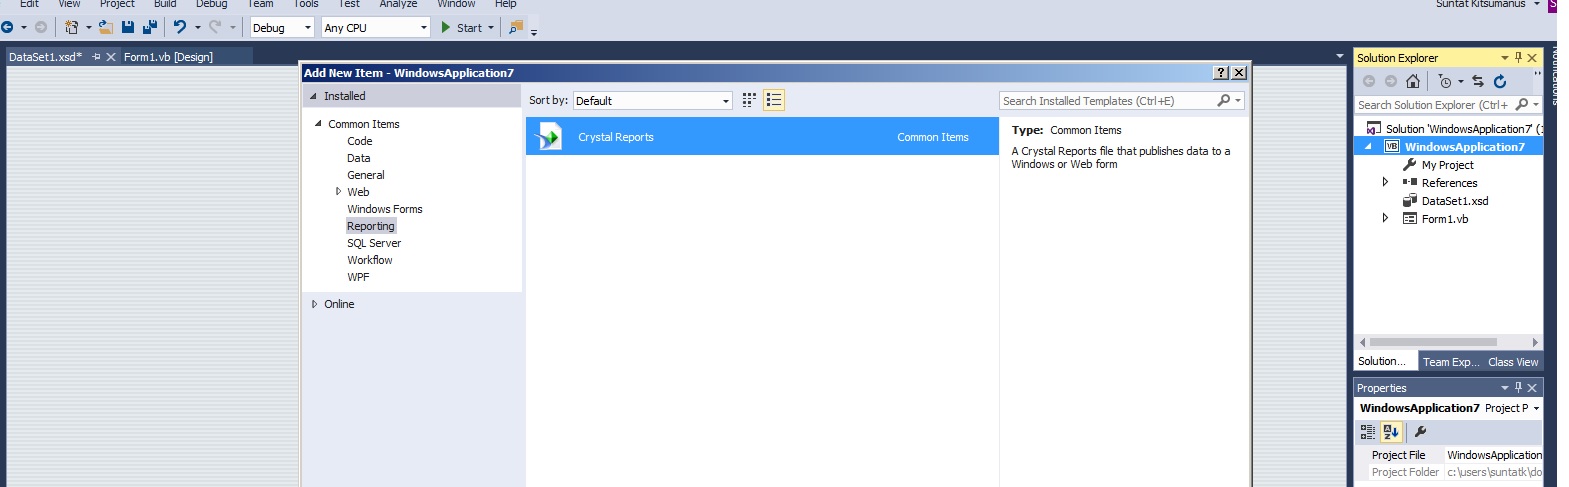This screenshot has width=1569, height=487.
Task: Expand the Web category node
Action: (x=338, y=191)
